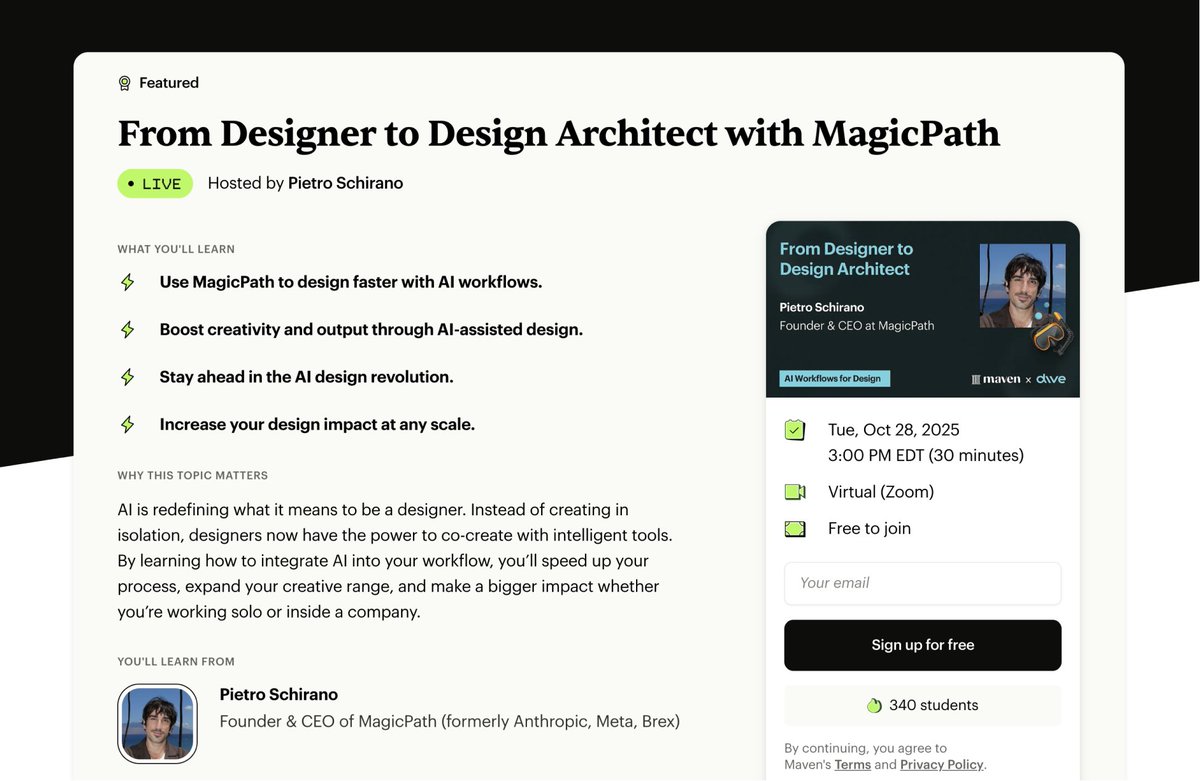
Task: Click the lightning icon beside 'Use MagicPath to design faster'
Action: coord(127,282)
